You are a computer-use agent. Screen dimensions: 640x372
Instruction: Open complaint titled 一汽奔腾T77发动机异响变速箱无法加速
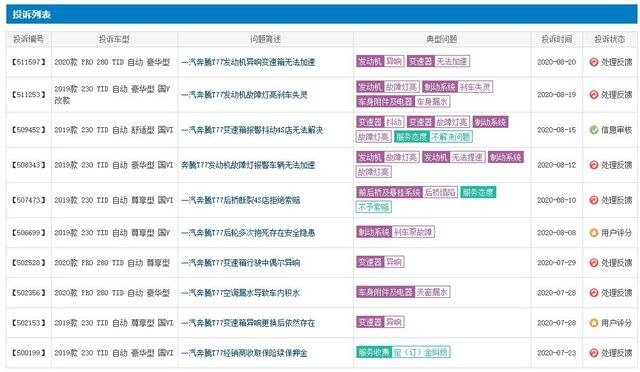tap(248, 62)
